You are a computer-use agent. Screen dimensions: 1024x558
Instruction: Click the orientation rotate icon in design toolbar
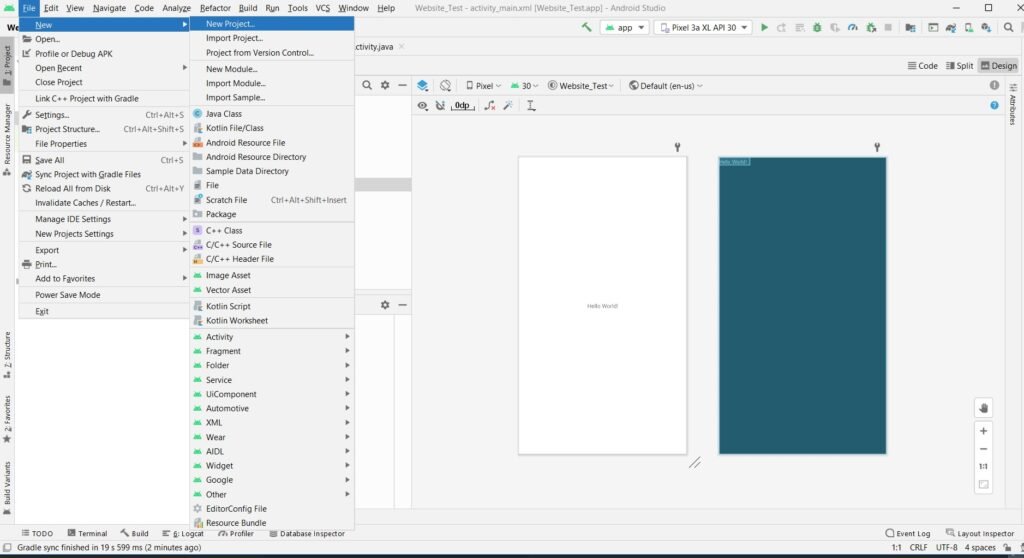point(445,86)
